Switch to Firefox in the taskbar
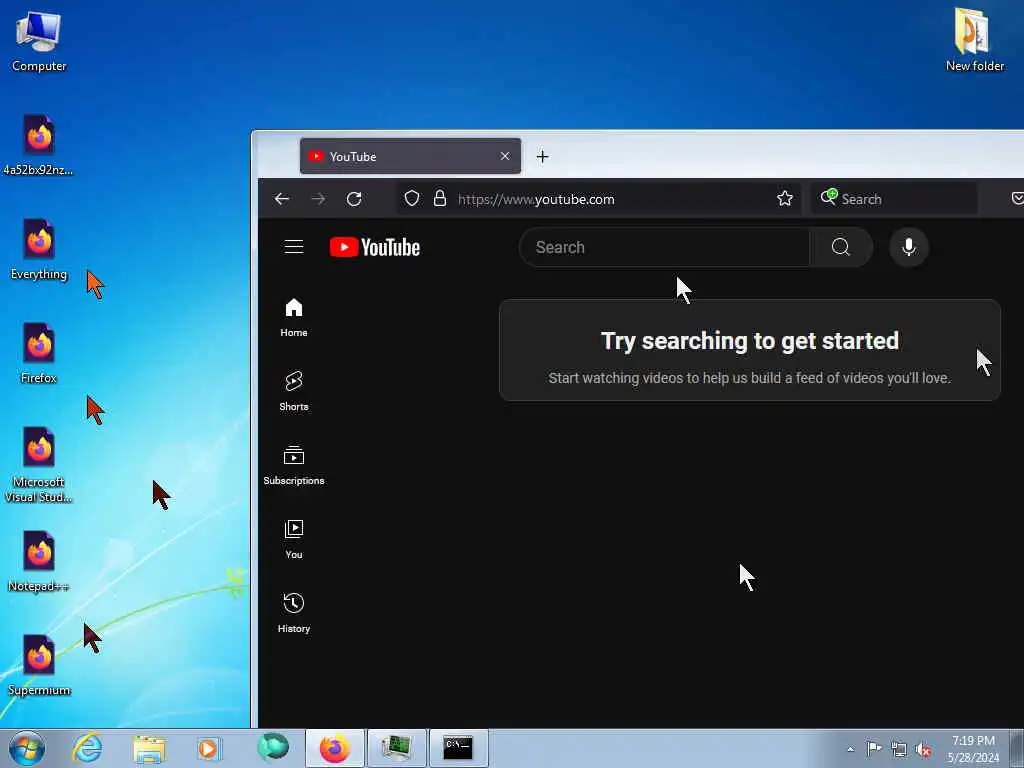The height and width of the screenshot is (768, 1024). click(x=334, y=748)
